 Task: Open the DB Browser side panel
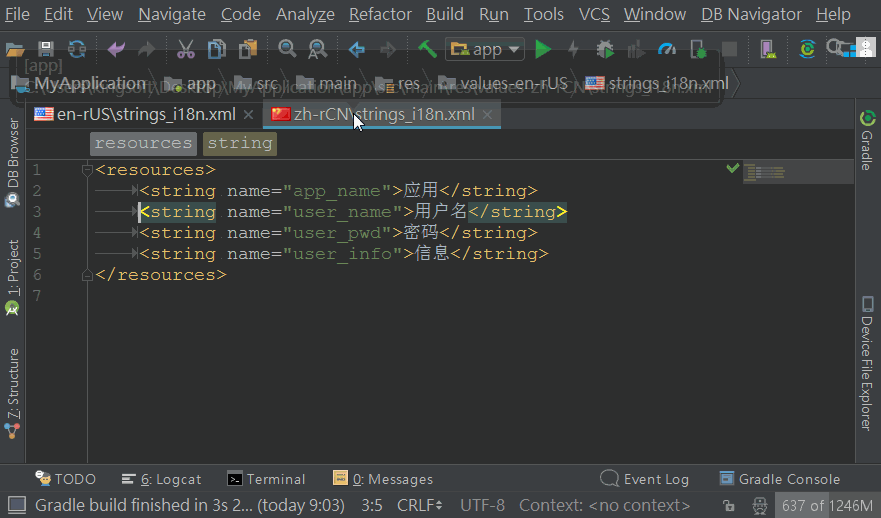tap(12, 161)
